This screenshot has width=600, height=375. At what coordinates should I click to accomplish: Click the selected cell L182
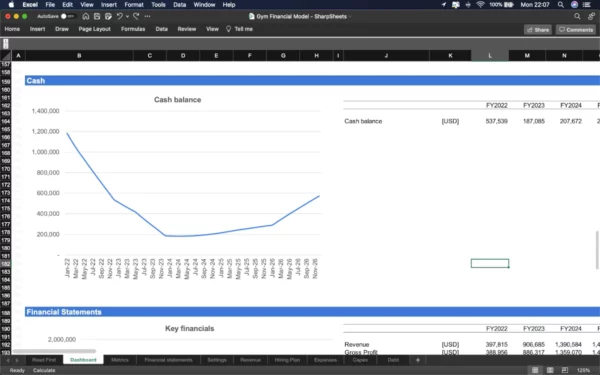pos(490,263)
